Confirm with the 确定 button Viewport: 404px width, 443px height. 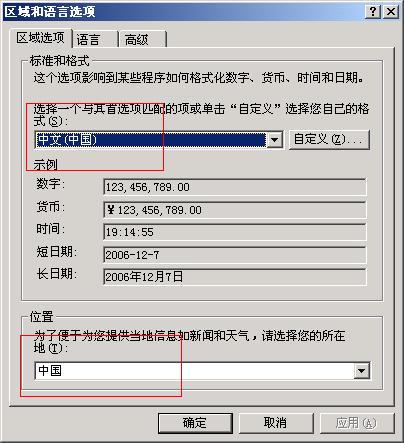(195, 423)
